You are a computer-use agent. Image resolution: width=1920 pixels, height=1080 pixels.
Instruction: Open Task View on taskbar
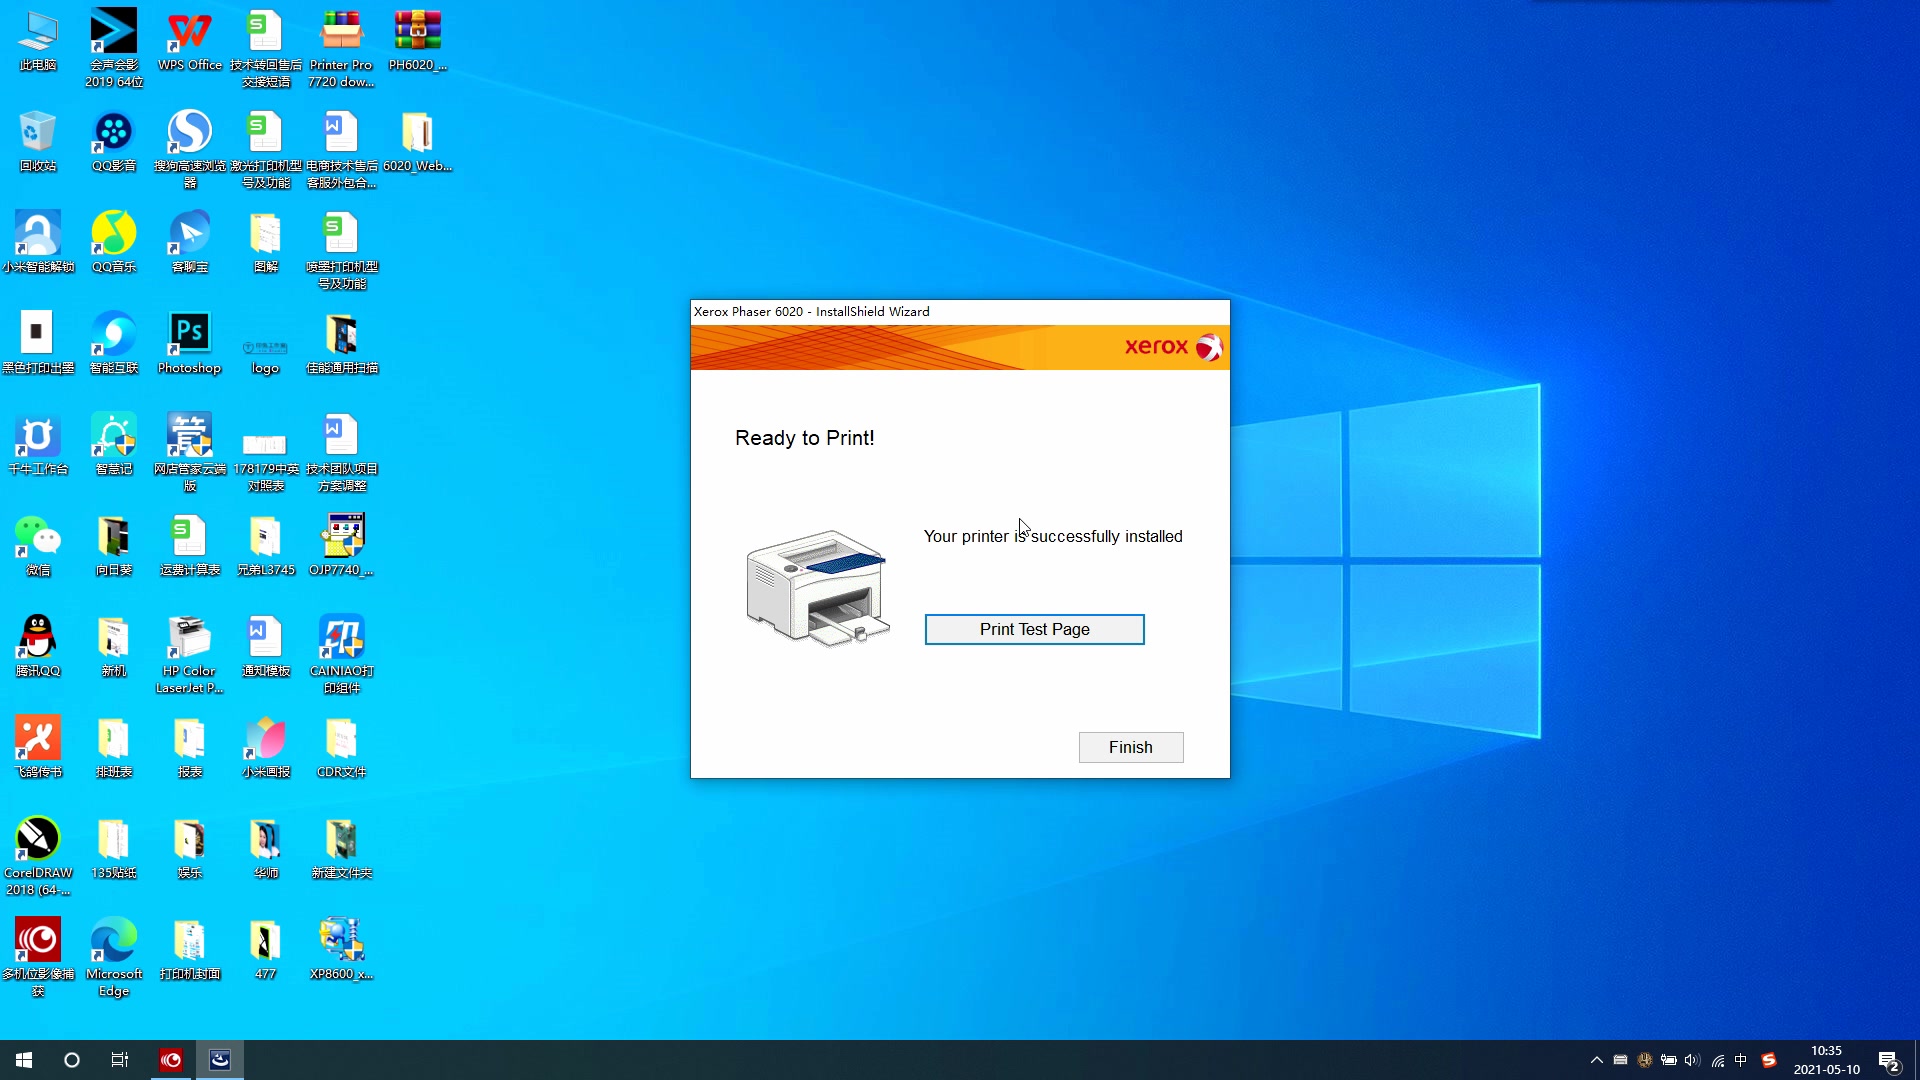coord(120,1059)
